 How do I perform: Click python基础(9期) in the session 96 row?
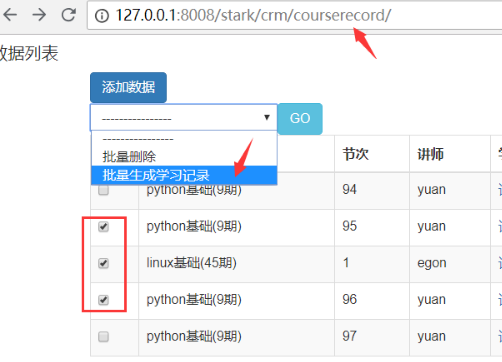(194, 300)
